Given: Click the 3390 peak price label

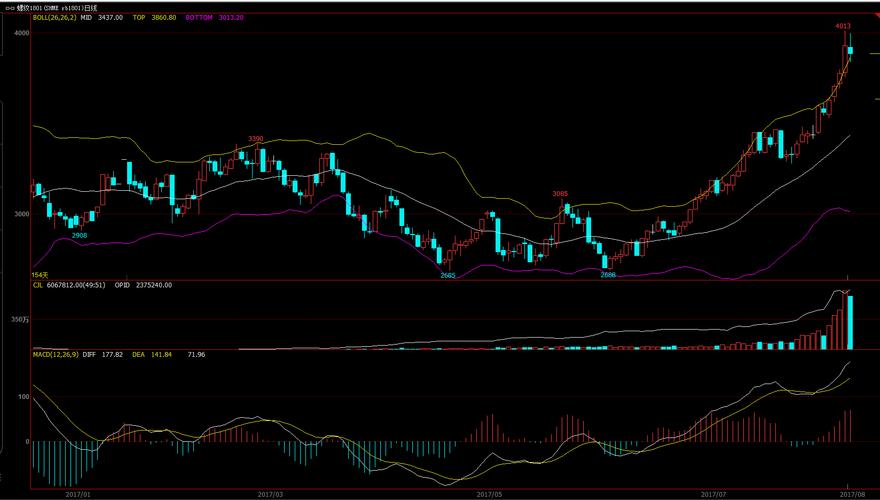Looking at the screenshot, I should point(256,139).
